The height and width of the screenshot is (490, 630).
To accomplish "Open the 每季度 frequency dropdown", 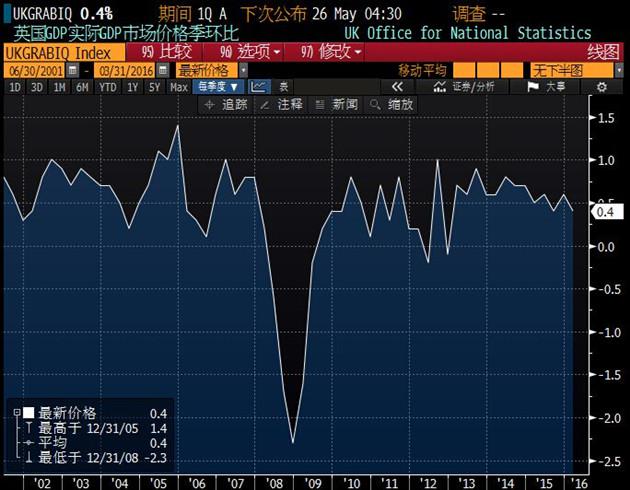I will pos(217,87).
